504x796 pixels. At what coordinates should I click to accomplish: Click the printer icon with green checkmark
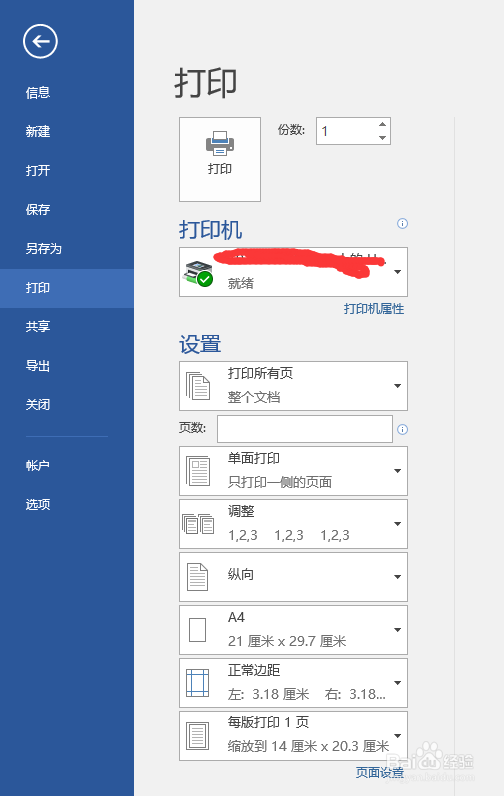(198, 273)
